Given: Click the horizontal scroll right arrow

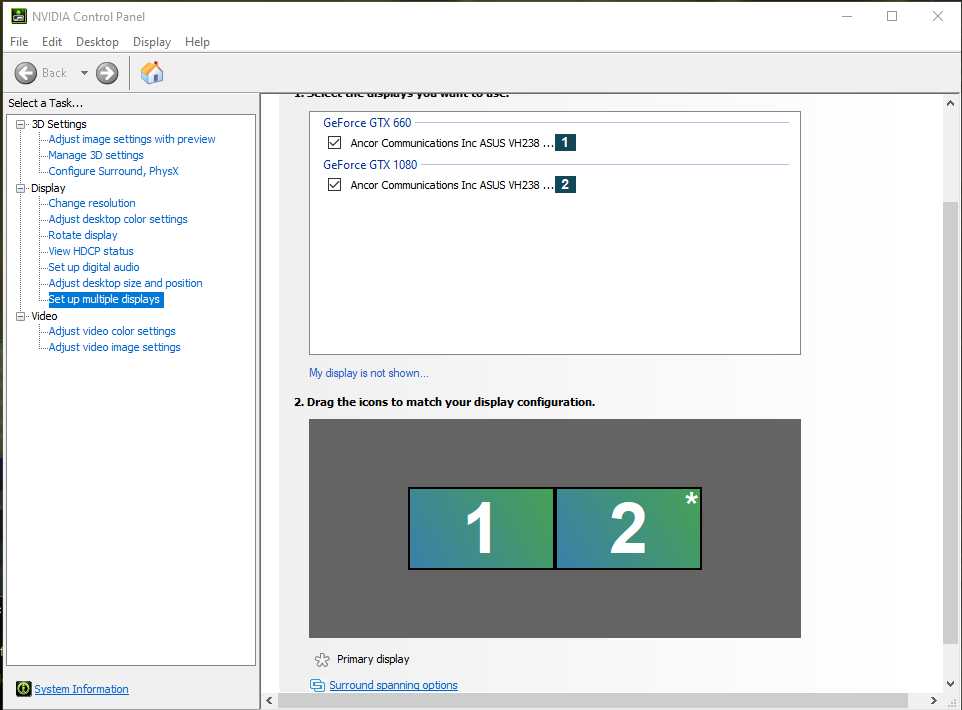Looking at the screenshot, I should point(934,700).
